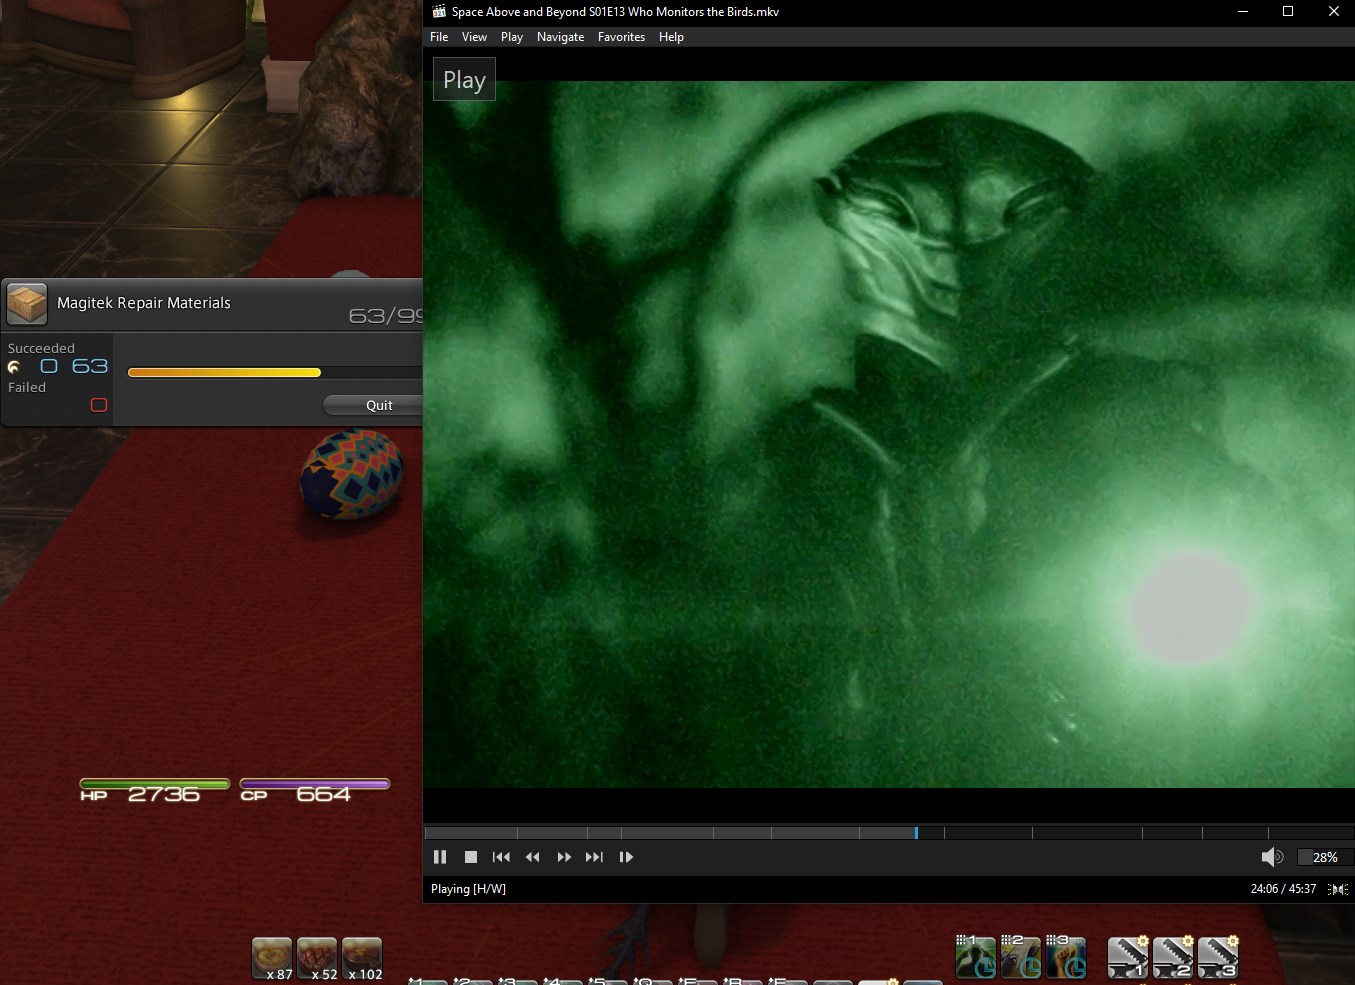Pause the video playback
This screenshot has height=985, width=1355.
point(440,857)
